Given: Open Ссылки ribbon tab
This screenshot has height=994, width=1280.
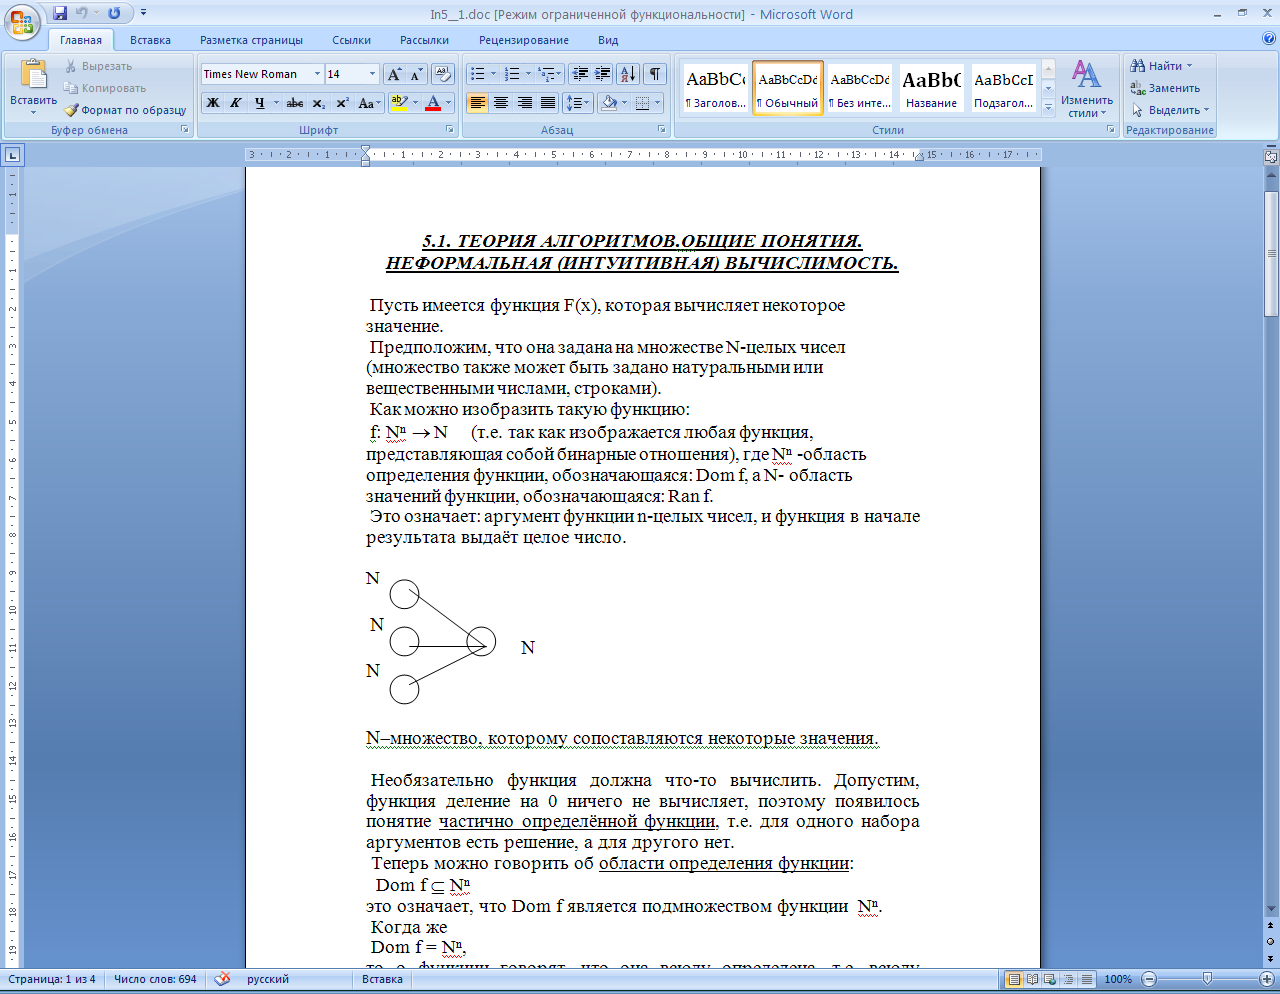Looking at the screenshot, I should click(x=352, y=40).
